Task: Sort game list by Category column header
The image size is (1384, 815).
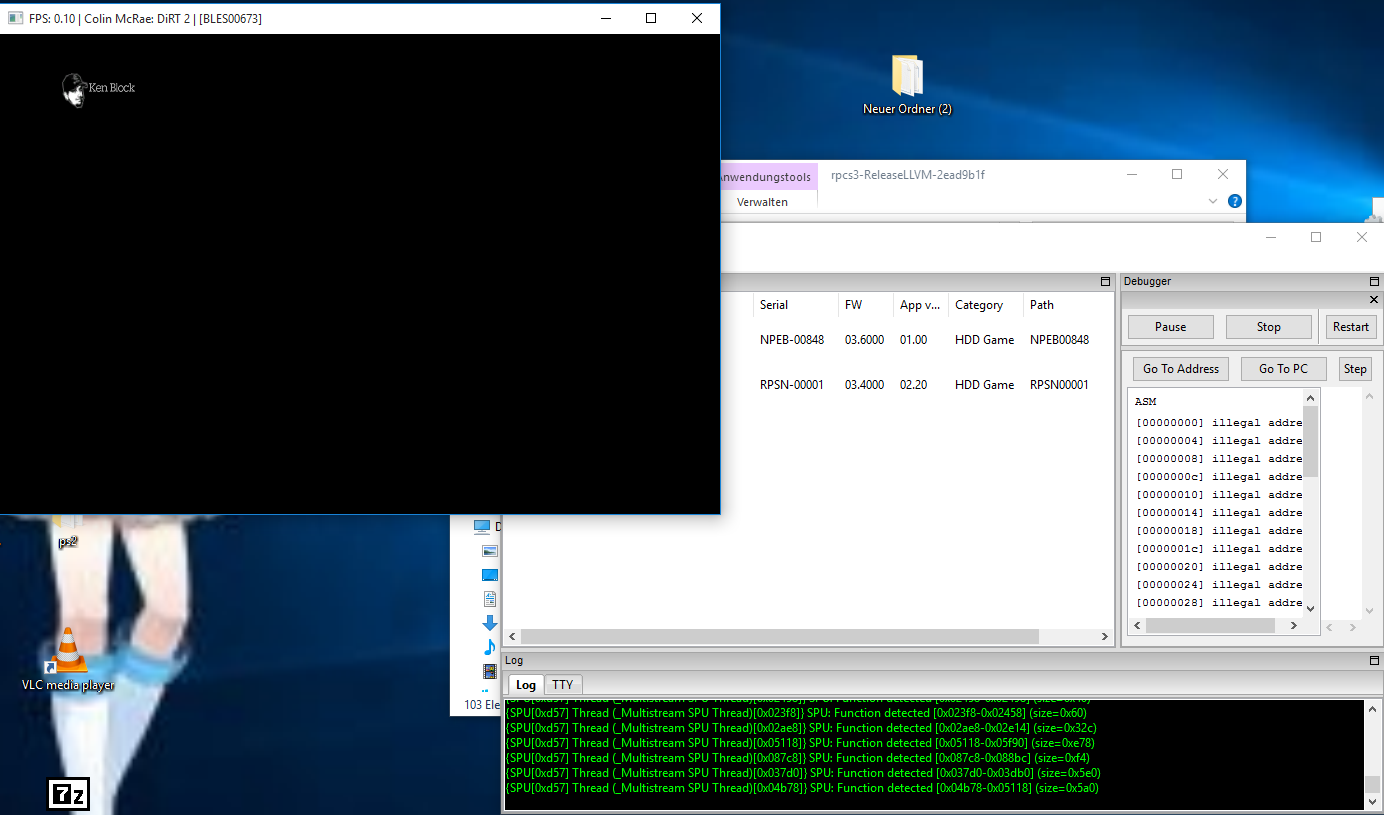Action: pos(978,305)
